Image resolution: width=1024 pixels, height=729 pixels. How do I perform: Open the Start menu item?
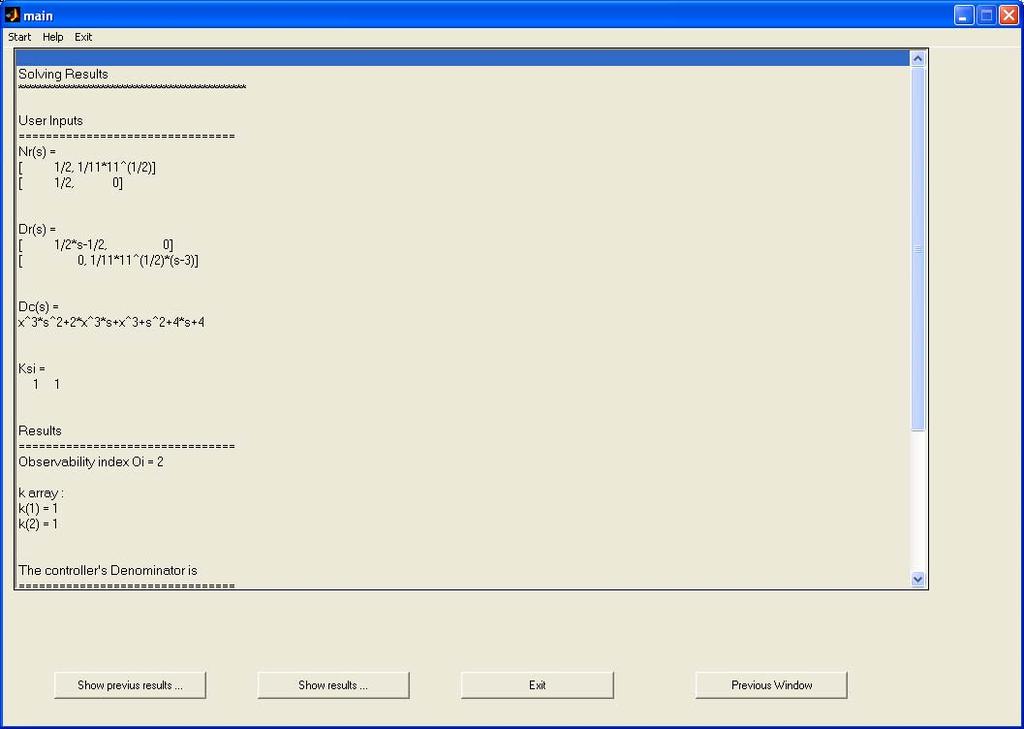(19, 37)
